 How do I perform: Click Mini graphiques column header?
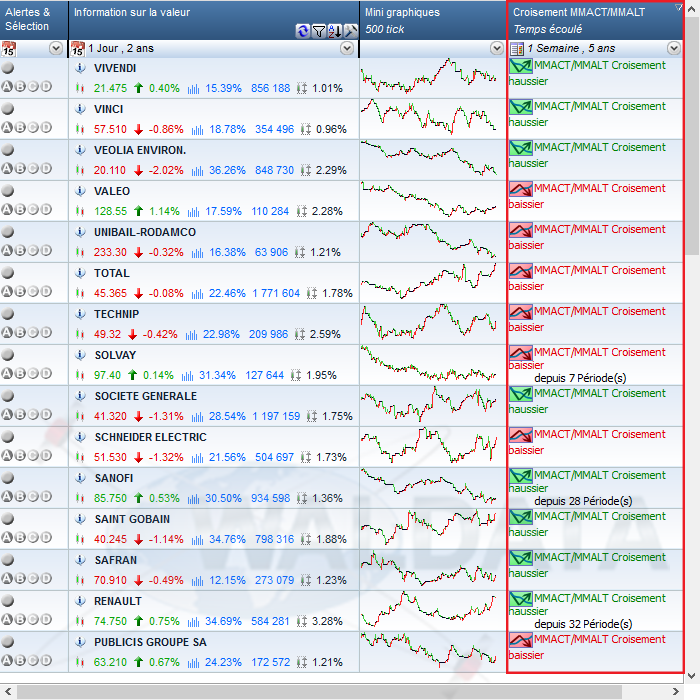[433, 20]
